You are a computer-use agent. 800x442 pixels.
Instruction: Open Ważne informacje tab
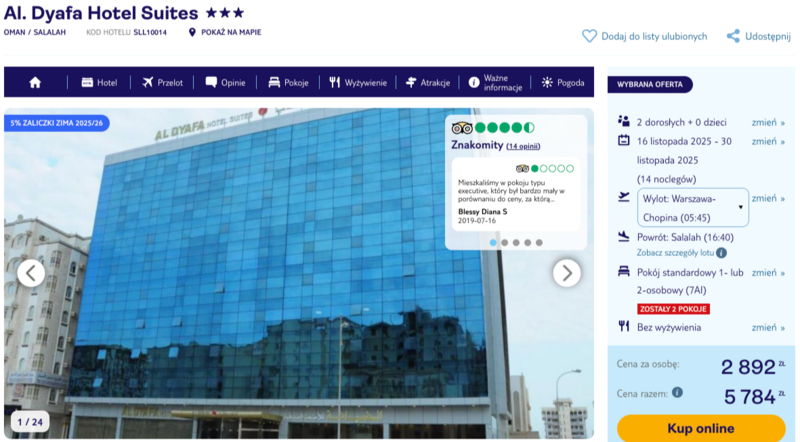click(495, 82)
